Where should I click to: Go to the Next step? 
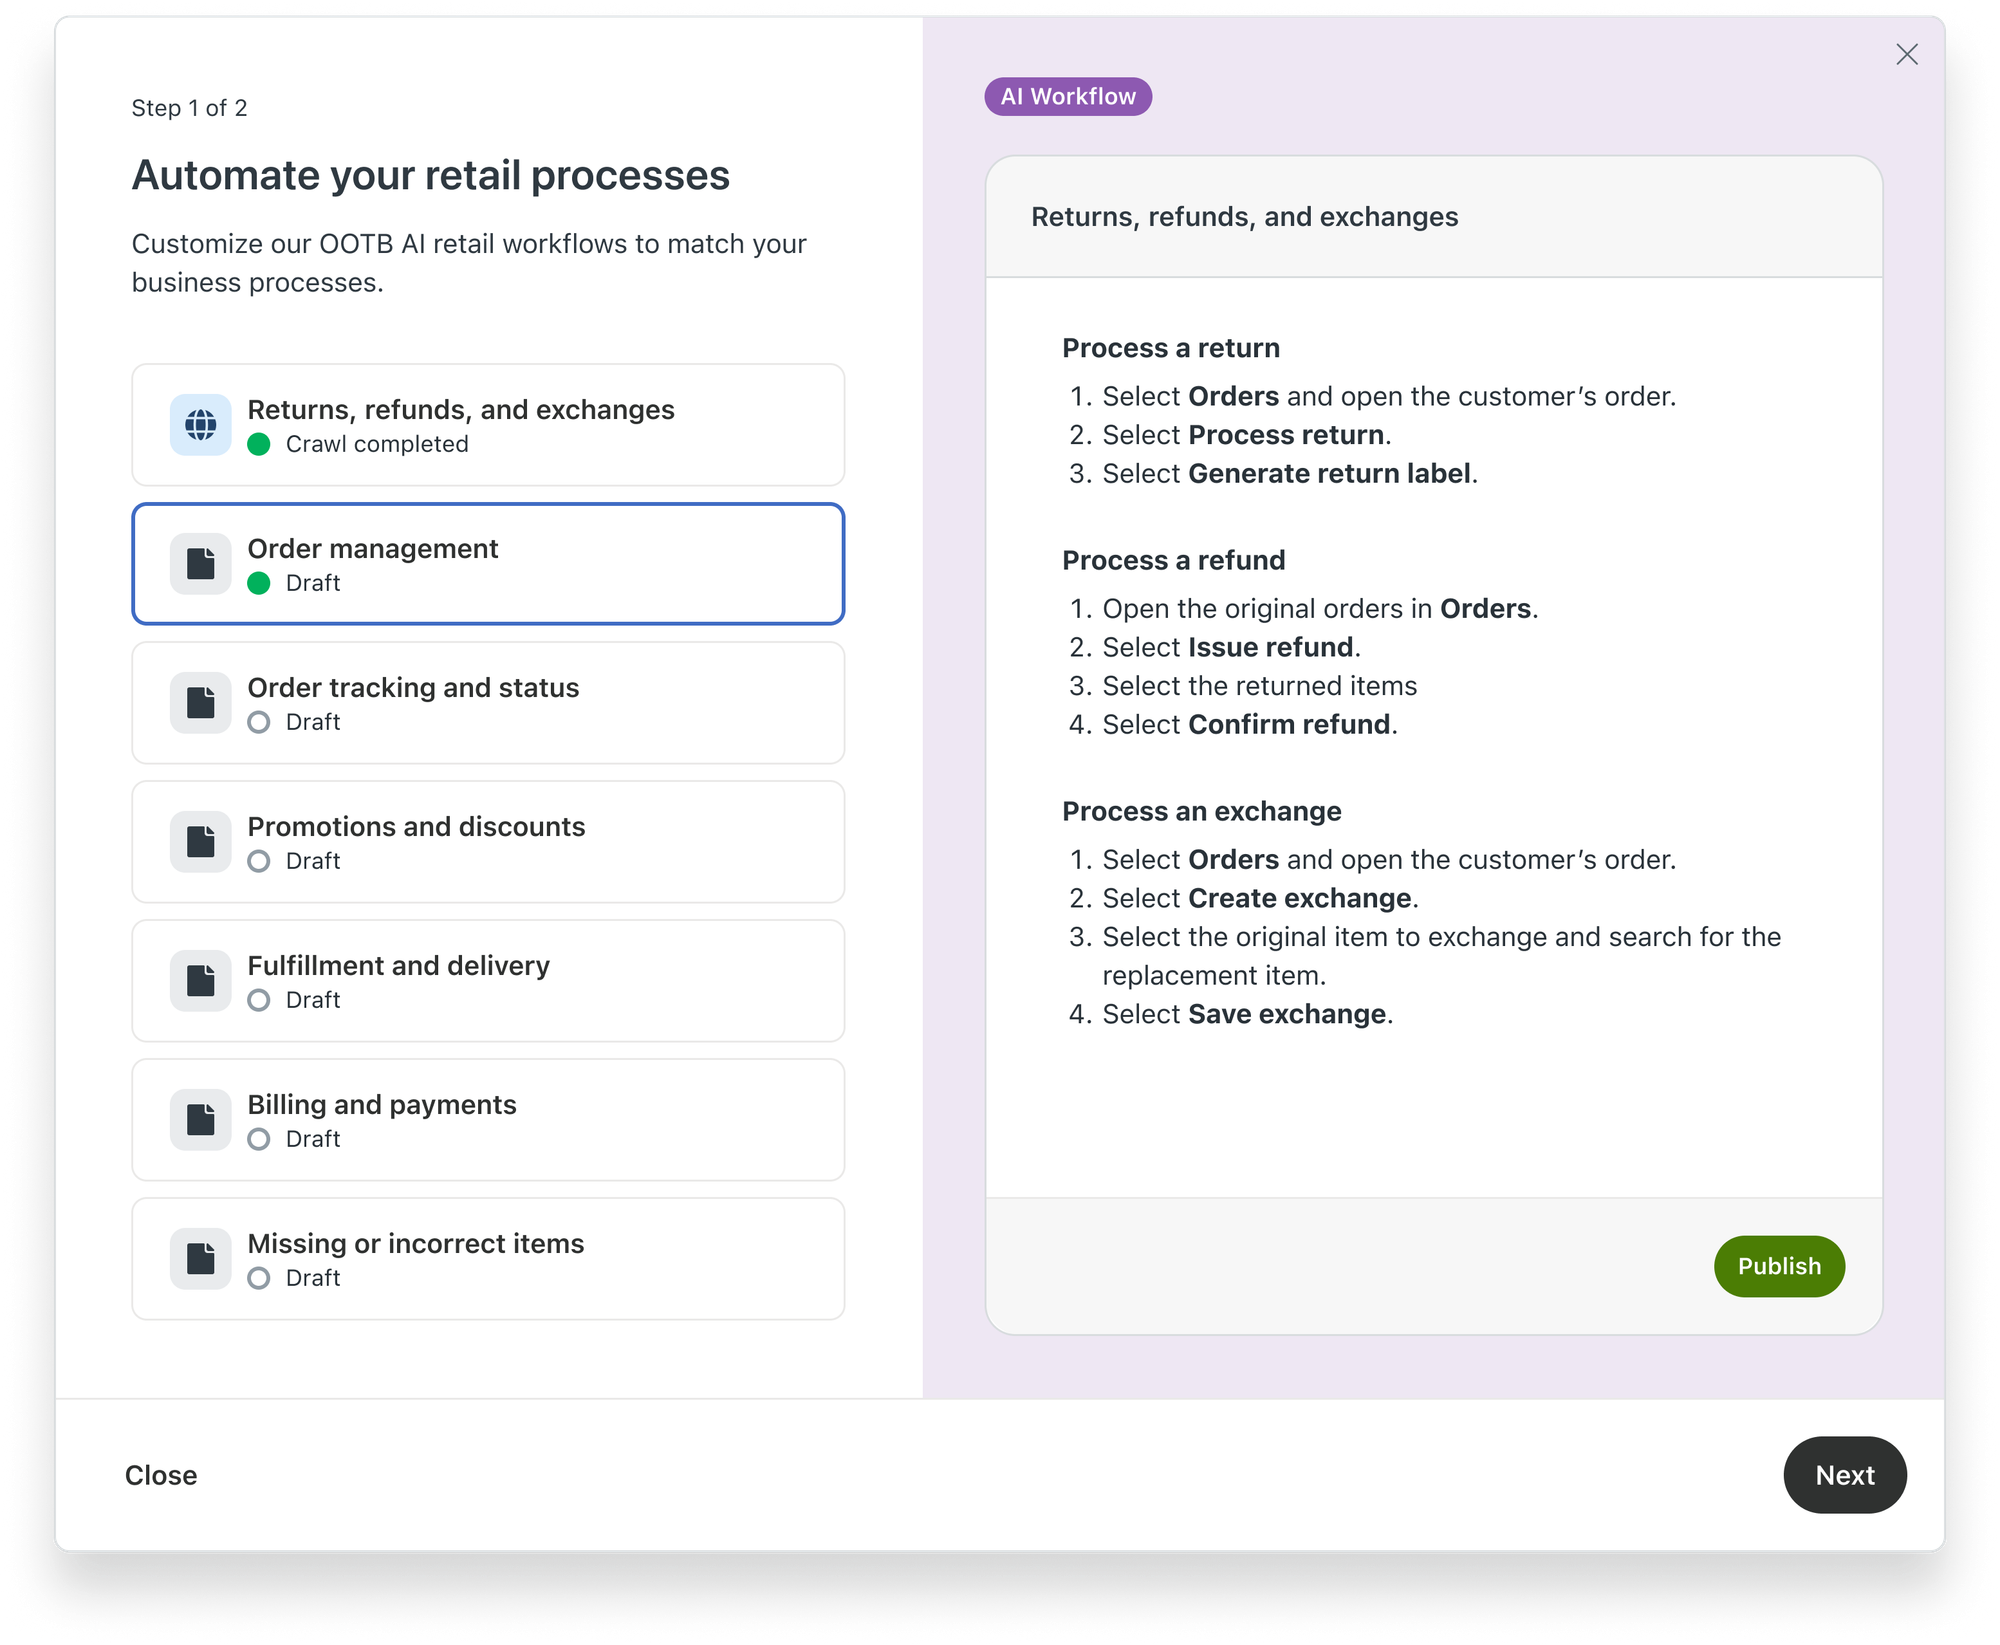[1845, 1475]
